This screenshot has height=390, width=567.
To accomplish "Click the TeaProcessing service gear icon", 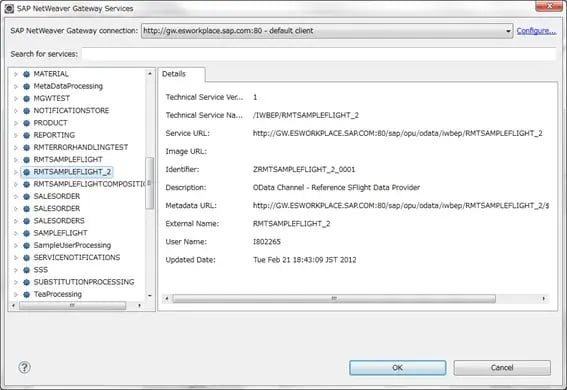I will pyautogui.click(x=26, y=295).
